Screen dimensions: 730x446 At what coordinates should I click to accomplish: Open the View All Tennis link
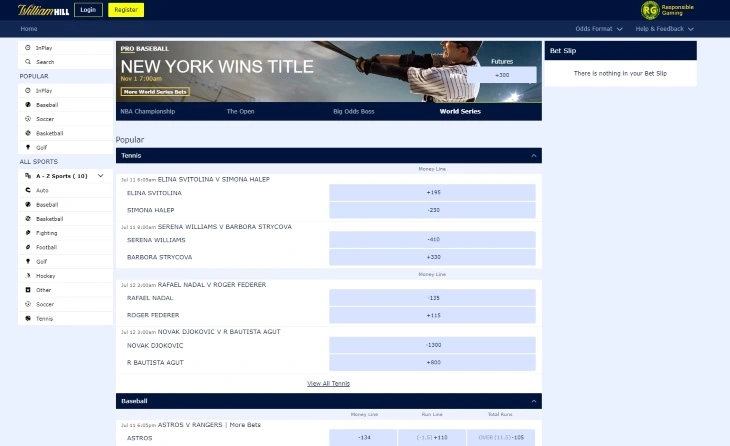[x=328, y=384]
